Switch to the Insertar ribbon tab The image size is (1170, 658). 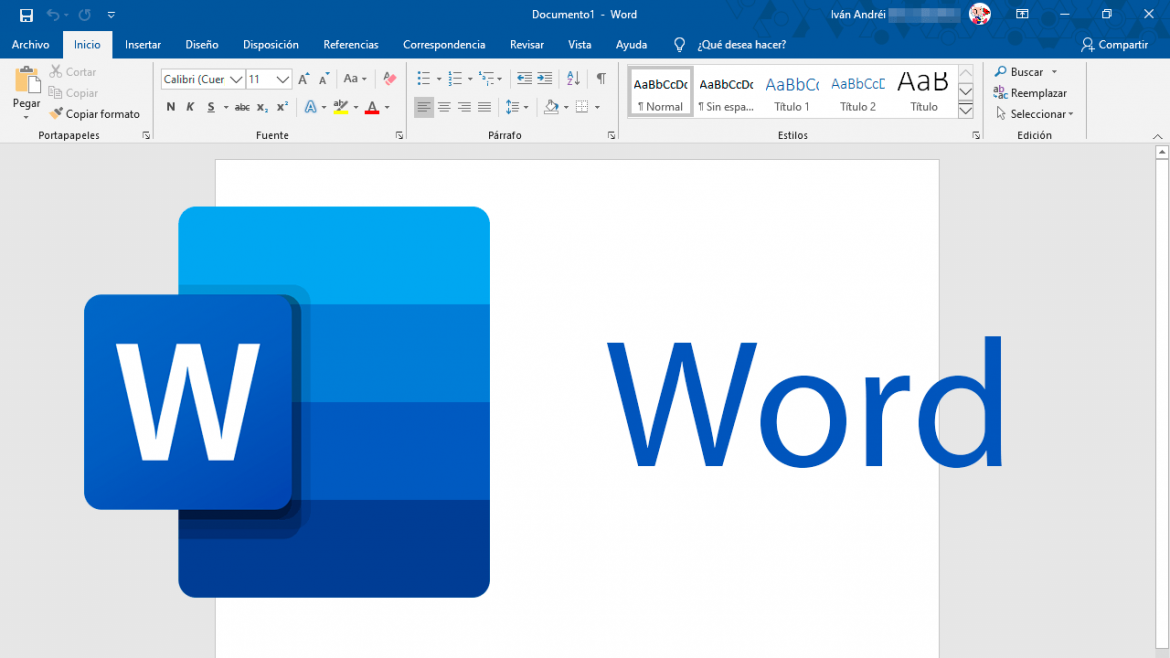coord(142,44)
